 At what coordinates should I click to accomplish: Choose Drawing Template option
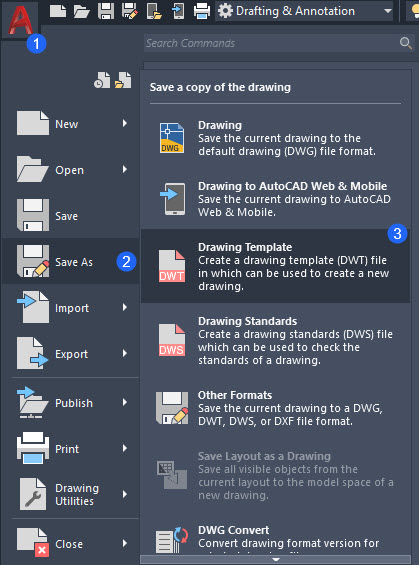pos(276,266)
